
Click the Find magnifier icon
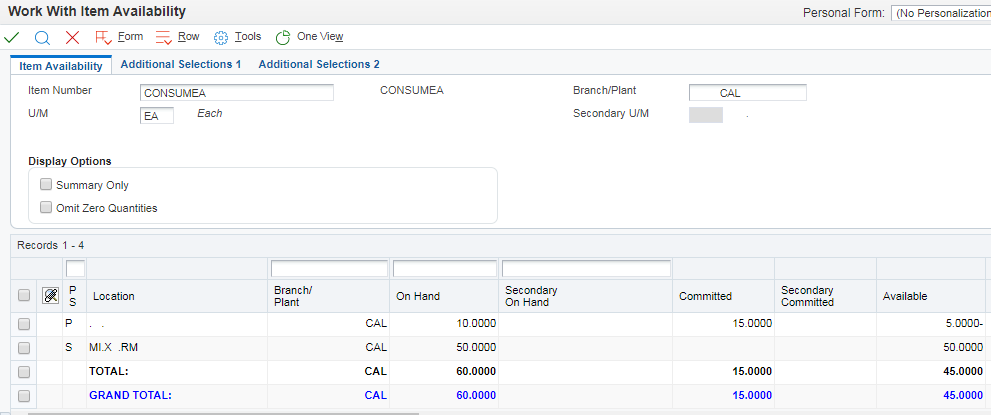pos(42,37)
